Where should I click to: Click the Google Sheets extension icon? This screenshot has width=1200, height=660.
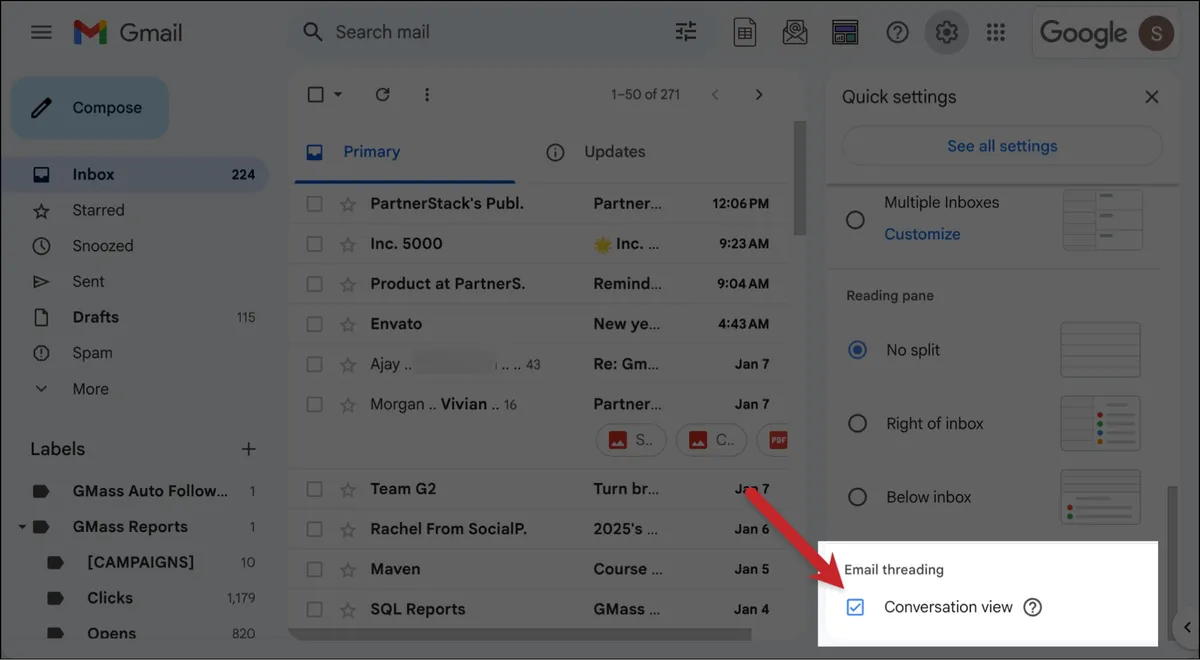(745, 32)
